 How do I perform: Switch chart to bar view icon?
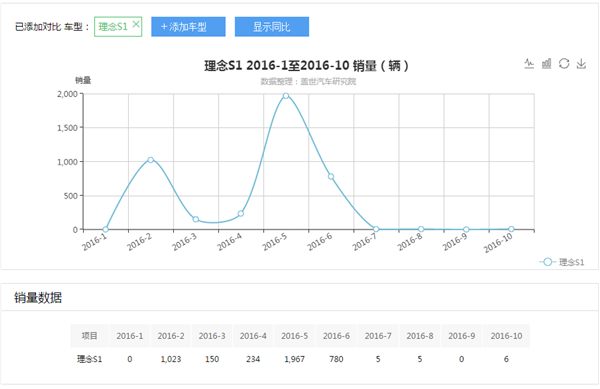(x=546, y=63)
